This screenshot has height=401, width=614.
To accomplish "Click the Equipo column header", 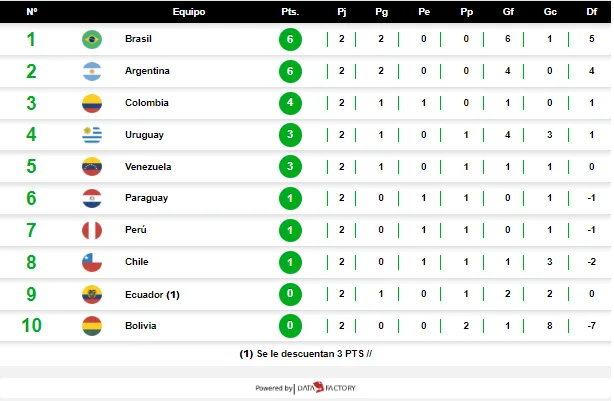I will tap(189, 12).
